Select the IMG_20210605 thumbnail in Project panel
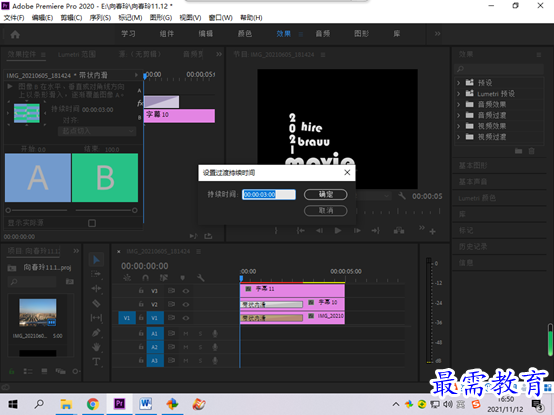 click(x=38, y=313)
